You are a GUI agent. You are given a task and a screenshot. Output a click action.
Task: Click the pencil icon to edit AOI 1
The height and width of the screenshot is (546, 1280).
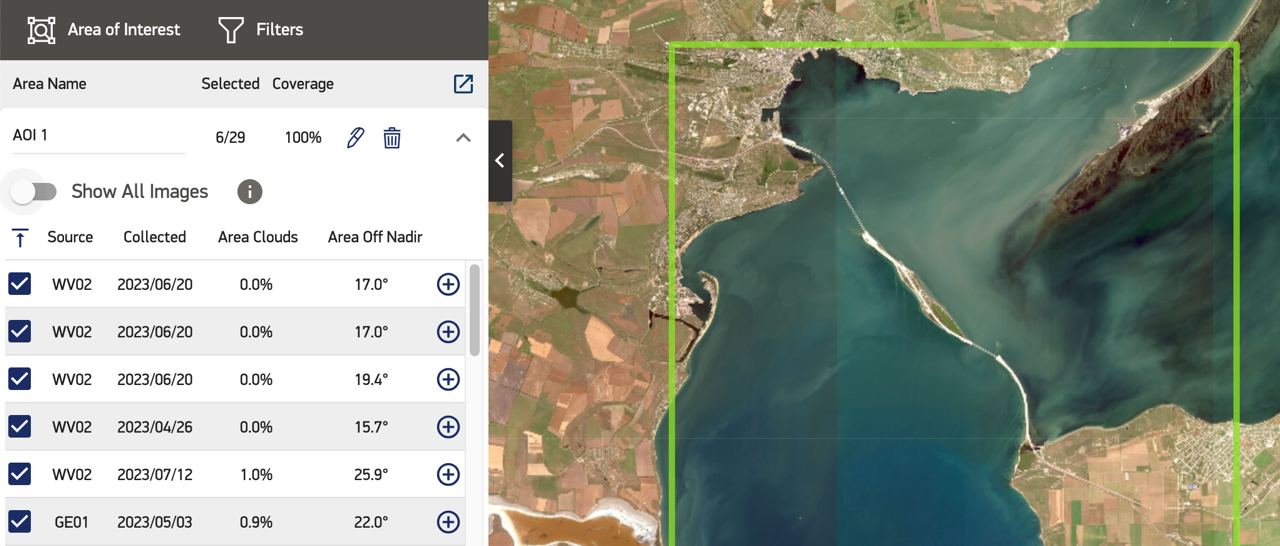point(355,138)
